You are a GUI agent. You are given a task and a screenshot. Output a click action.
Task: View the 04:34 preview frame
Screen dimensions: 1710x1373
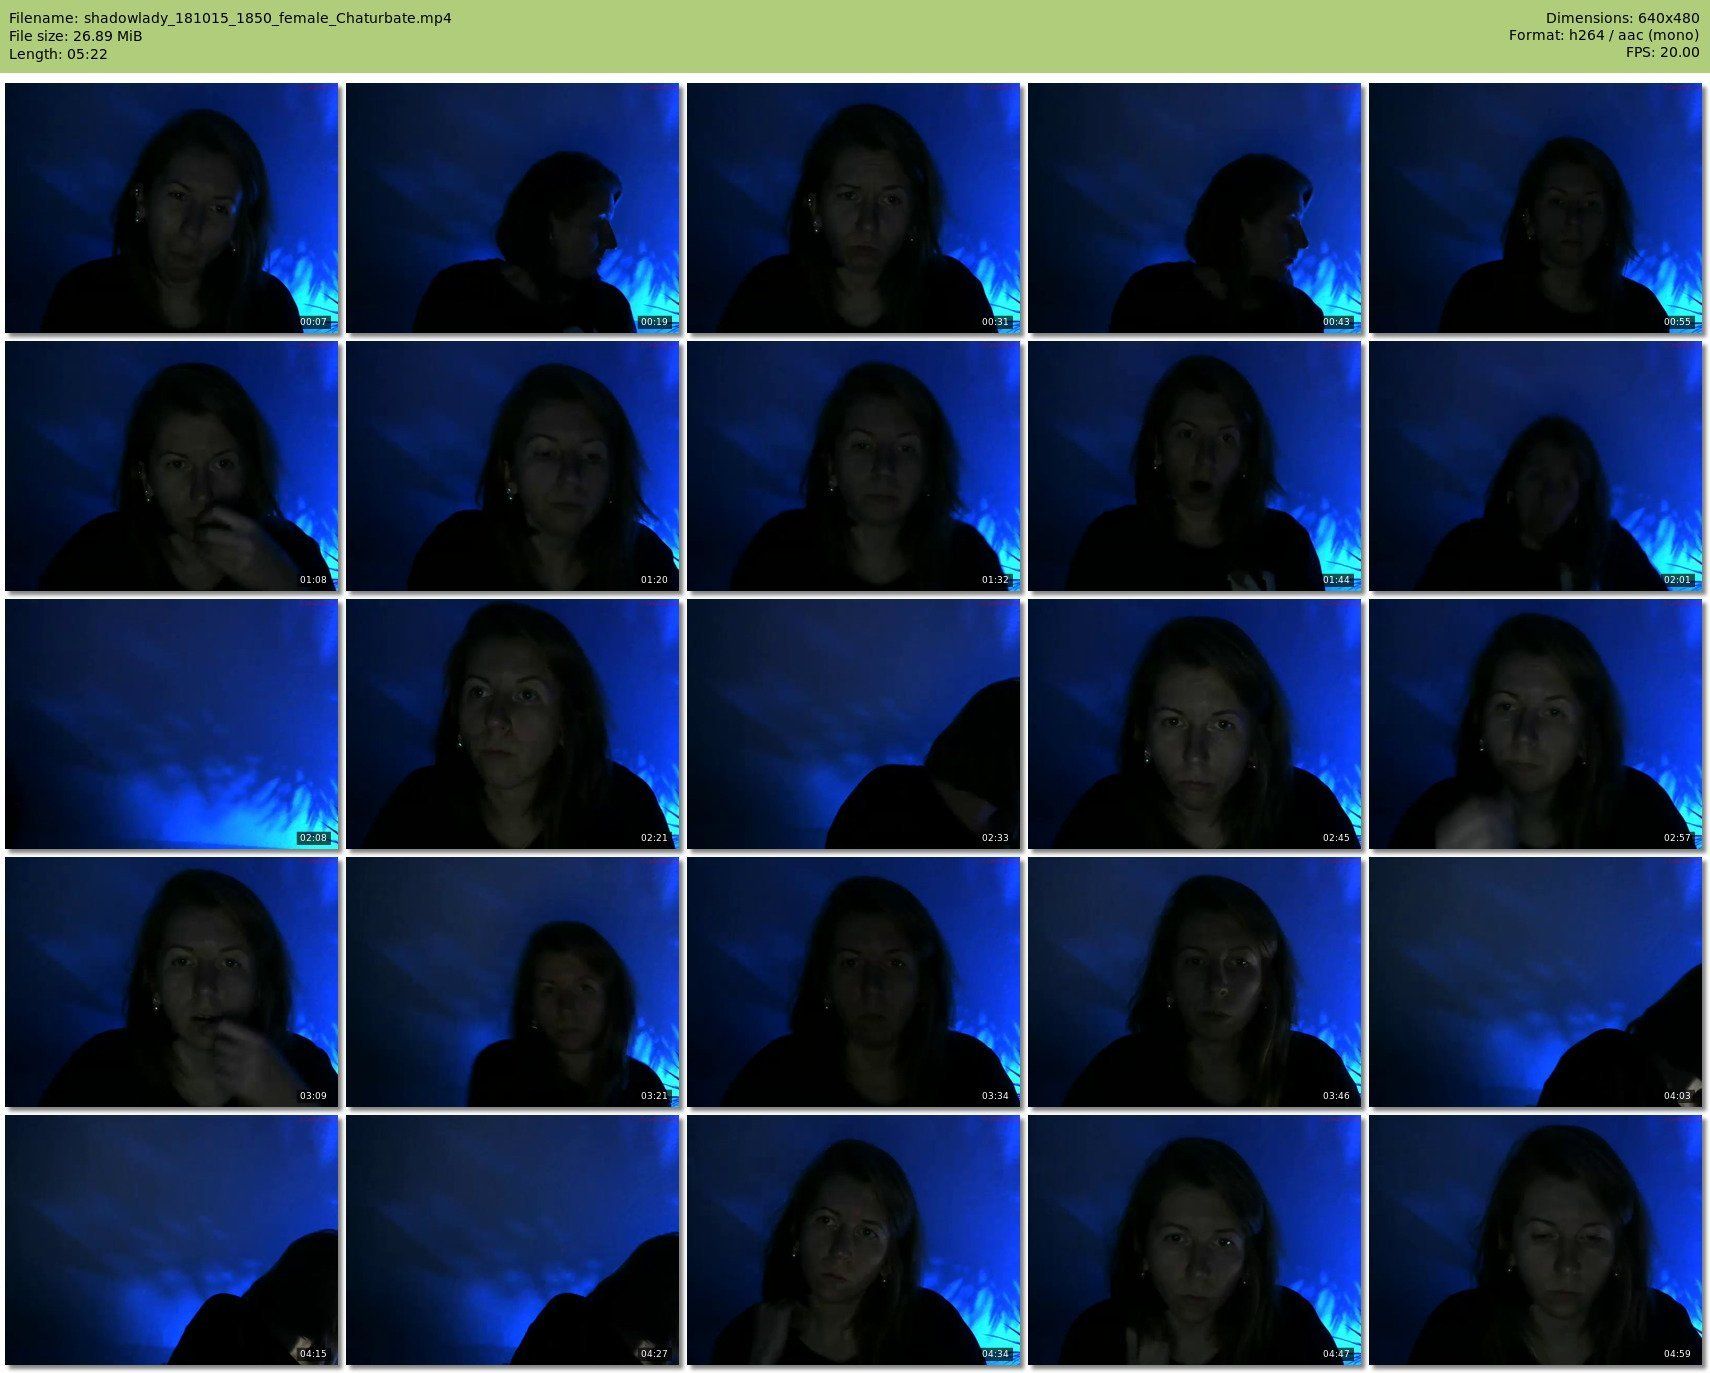(x=853, y=1240)
